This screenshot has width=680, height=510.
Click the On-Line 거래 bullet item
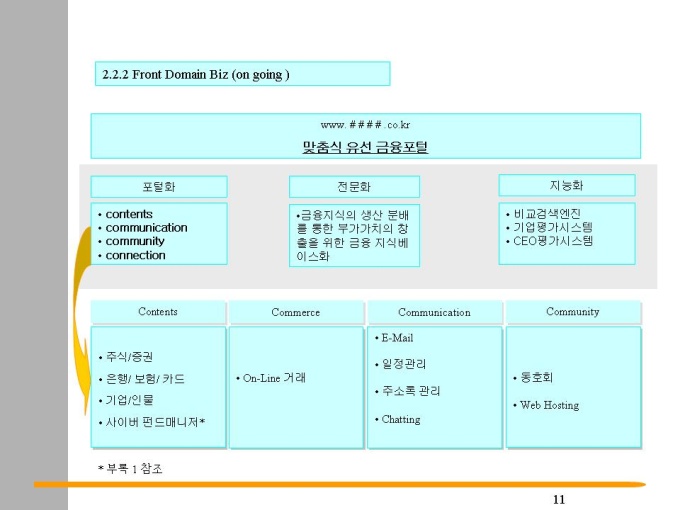[x=271, y=378]
